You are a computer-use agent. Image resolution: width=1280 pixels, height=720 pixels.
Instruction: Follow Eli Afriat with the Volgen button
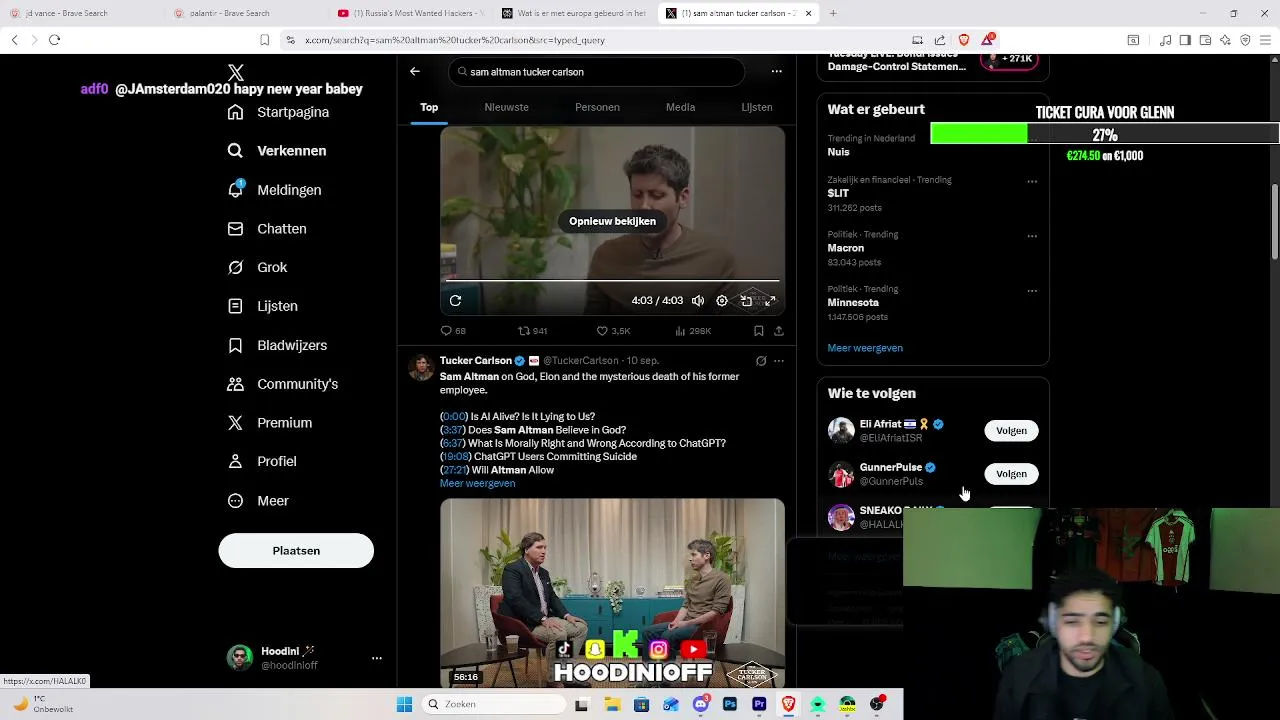[x=1011, y=431]
